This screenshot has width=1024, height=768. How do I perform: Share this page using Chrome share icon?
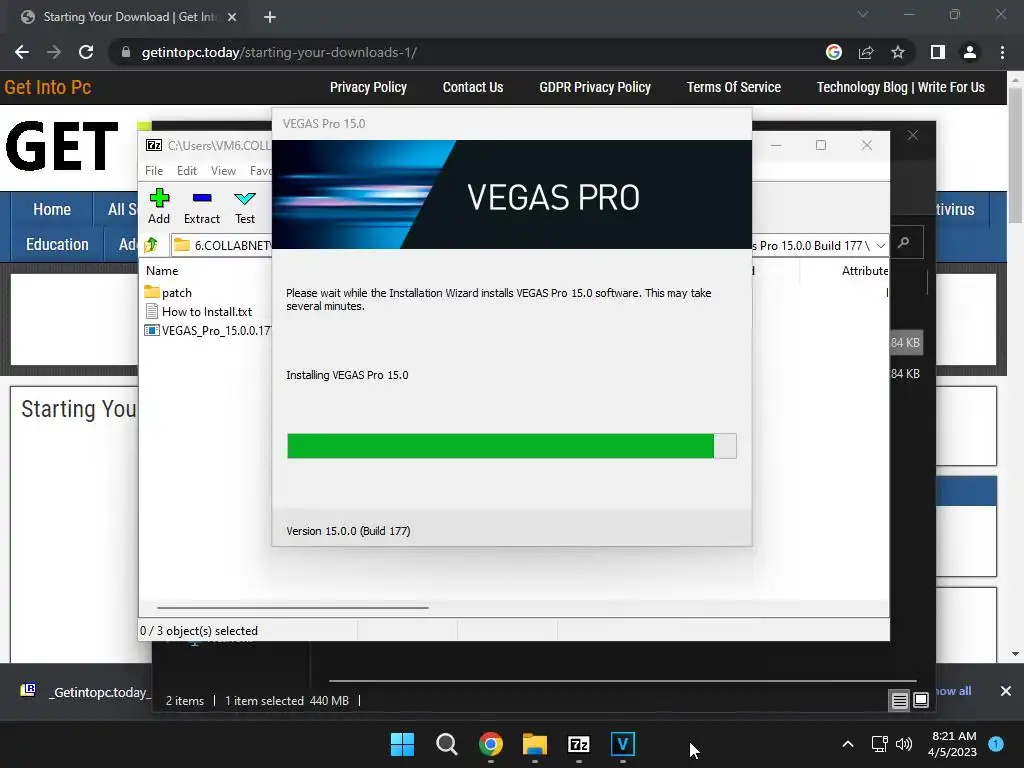click(x=866, y=52)
